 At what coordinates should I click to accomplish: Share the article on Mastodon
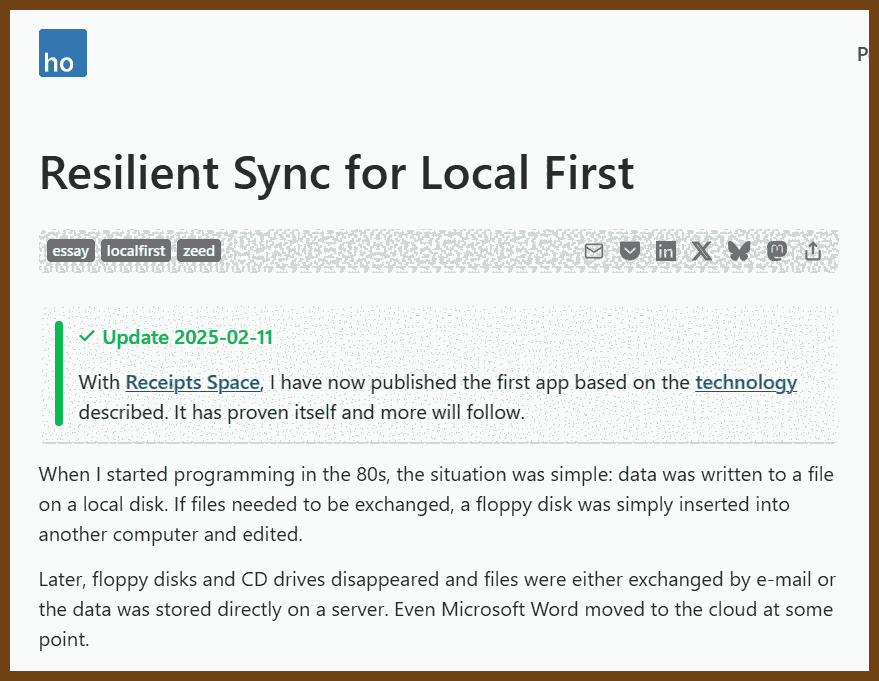point(776,251)
